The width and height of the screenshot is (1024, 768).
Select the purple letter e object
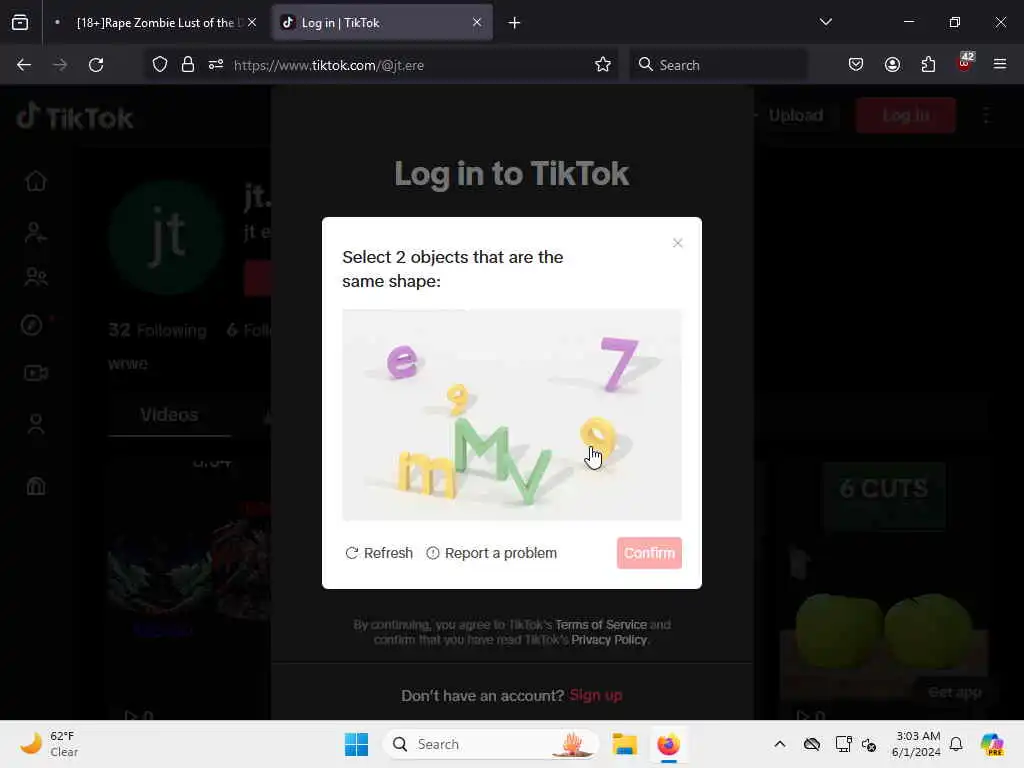[402, 362]
